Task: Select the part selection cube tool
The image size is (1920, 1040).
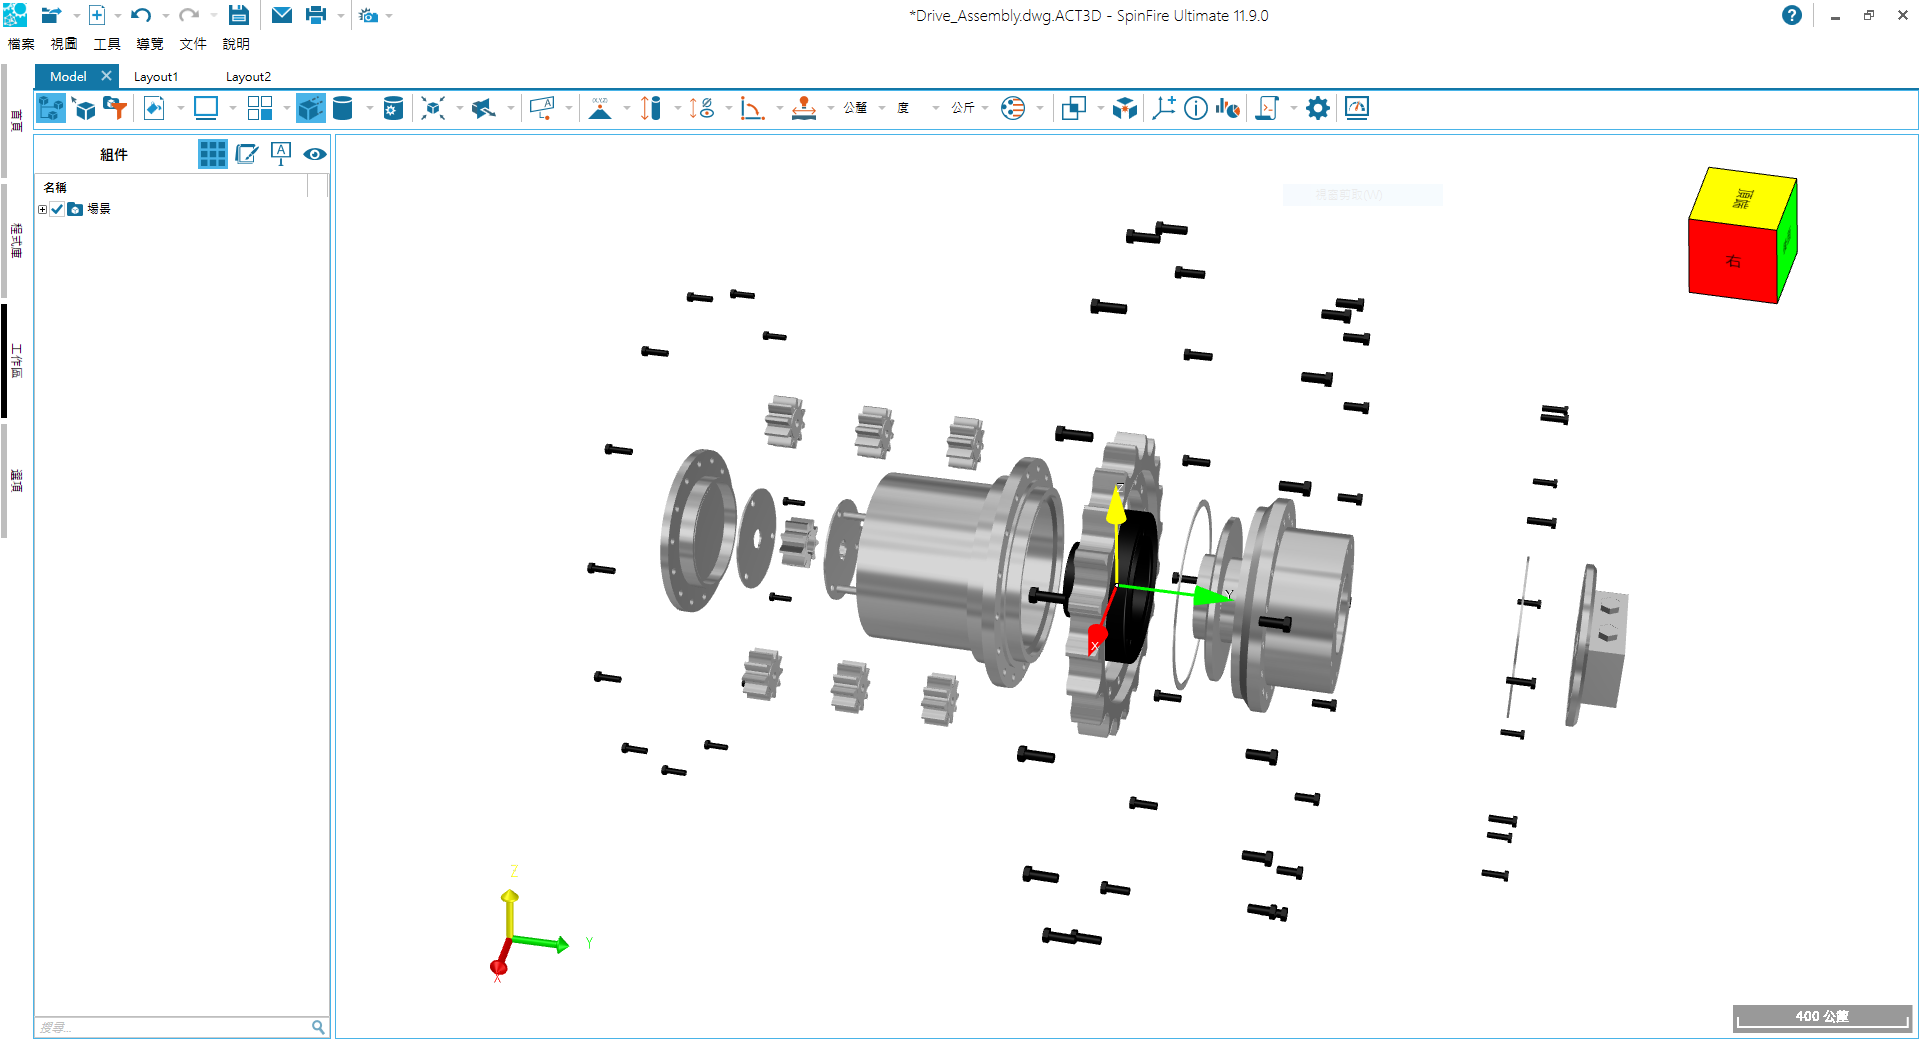Action: click(85, 108)
